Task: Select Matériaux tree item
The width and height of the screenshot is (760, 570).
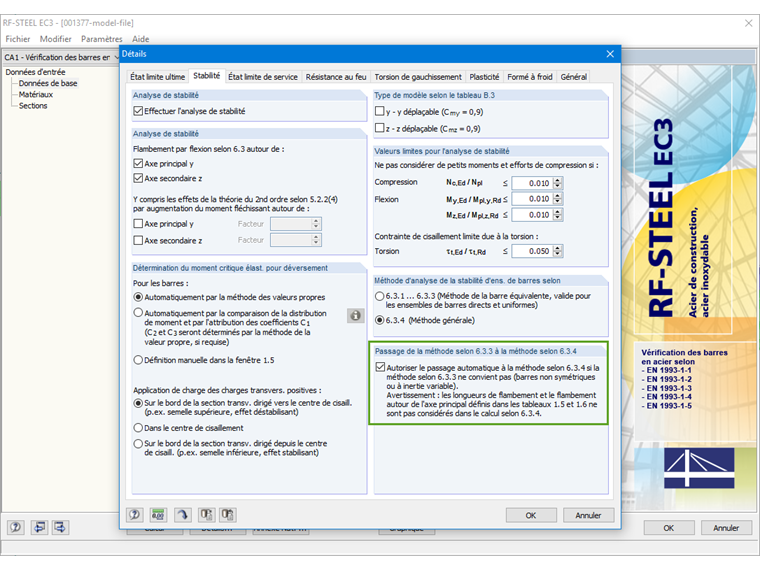Action: click(36, 95)
